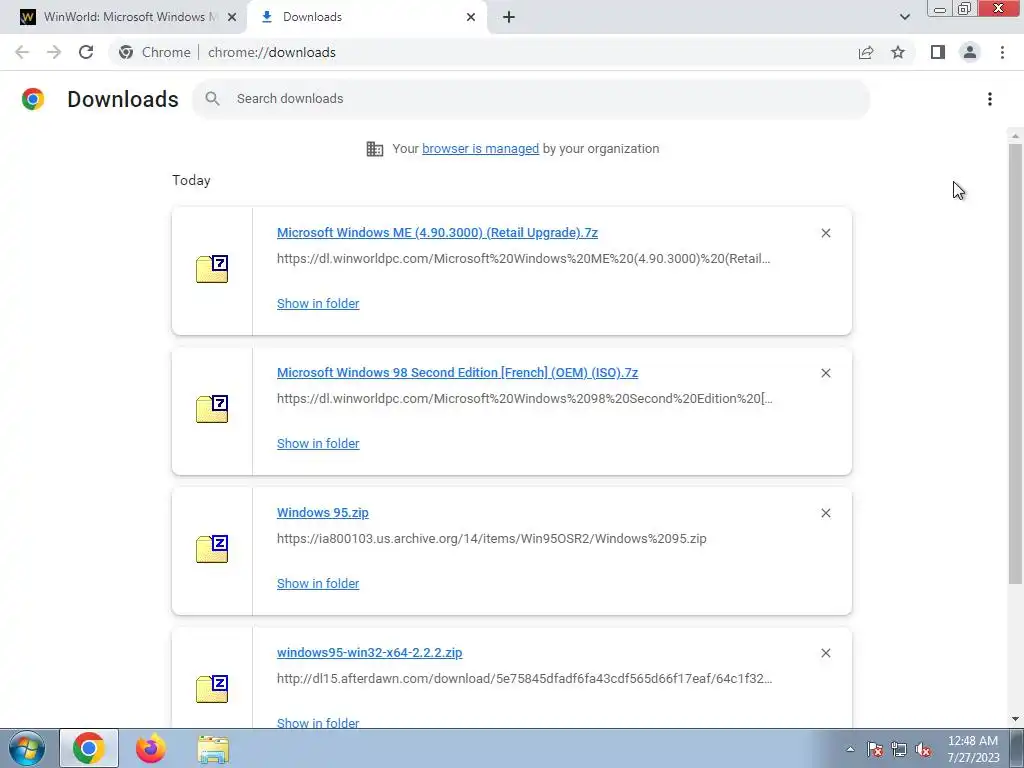
Task: Select the Downloads tab
Action: [x=366, y=17]
